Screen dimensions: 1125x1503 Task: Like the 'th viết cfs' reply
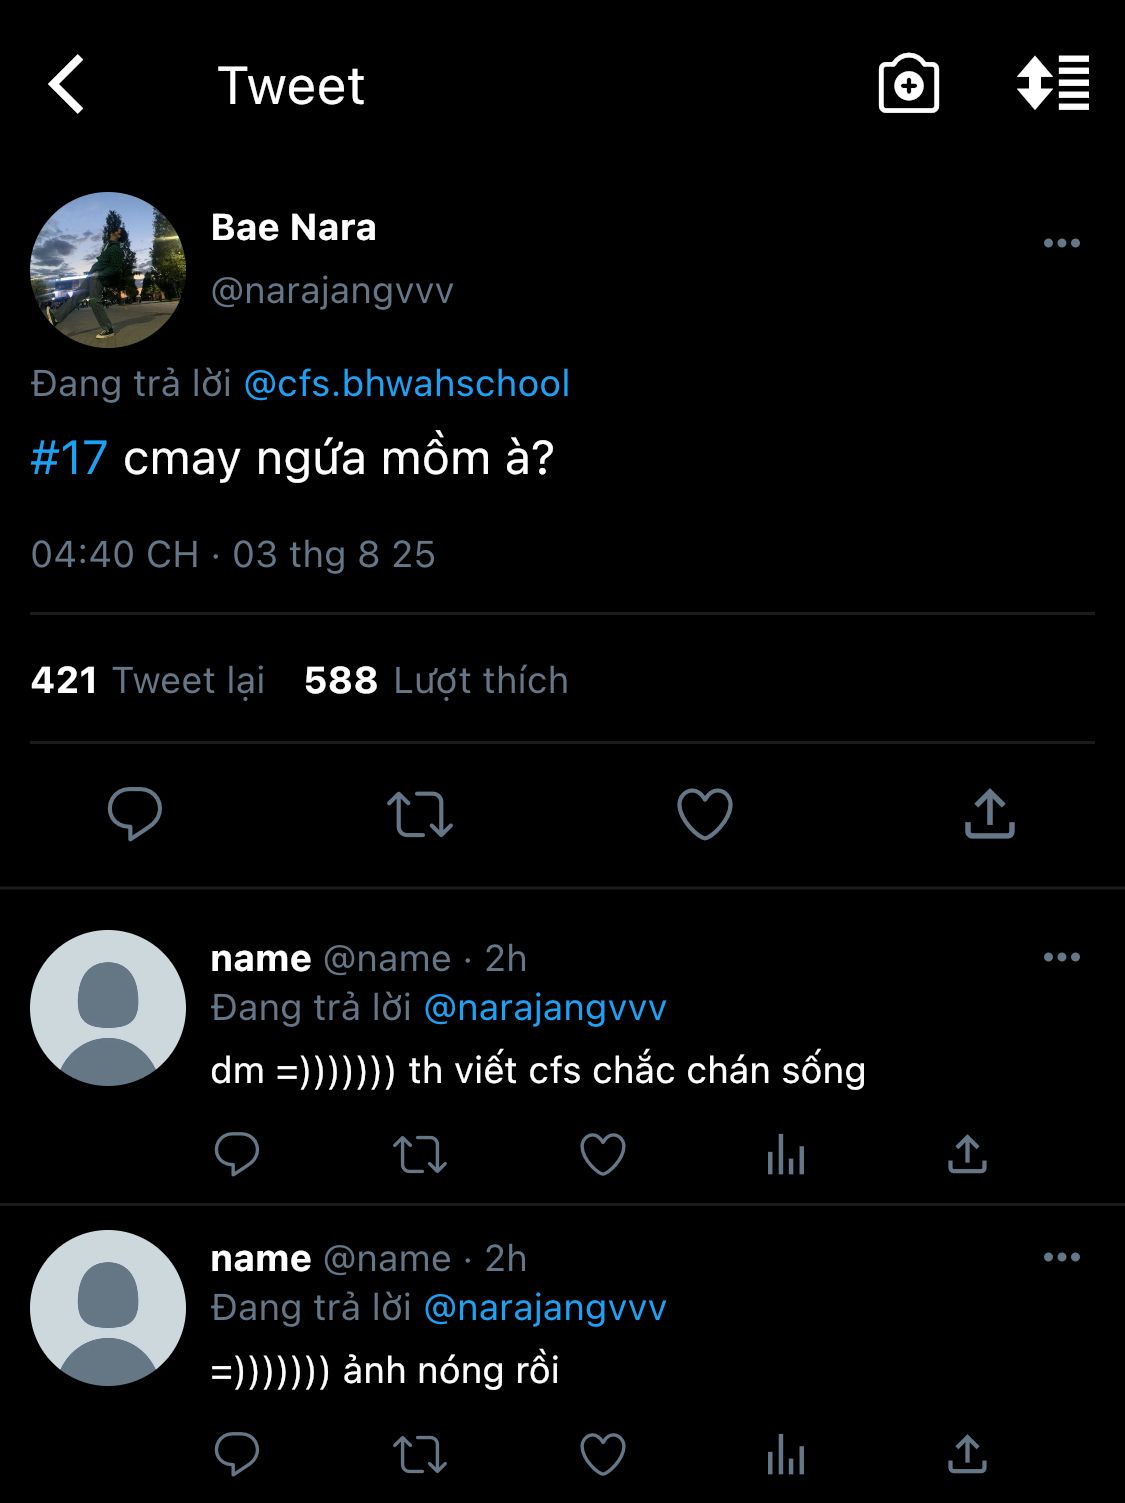[x=603, y=1155]
